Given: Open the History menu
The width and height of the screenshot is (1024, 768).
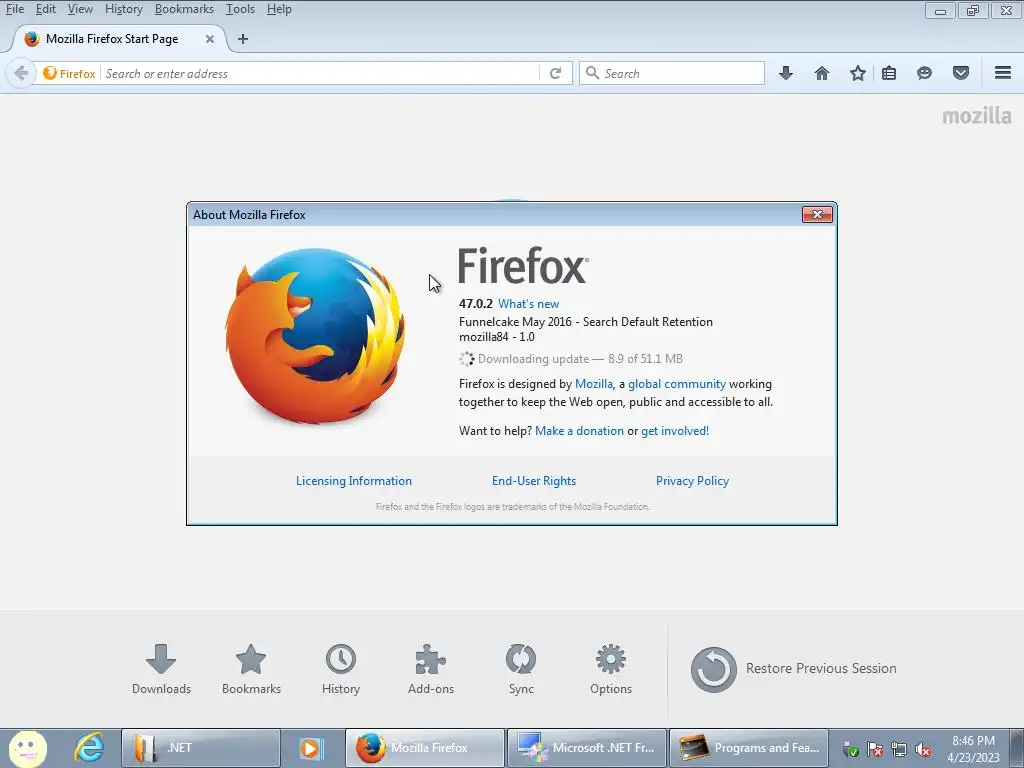Looking at the screenshot, I should click(123, 9).
